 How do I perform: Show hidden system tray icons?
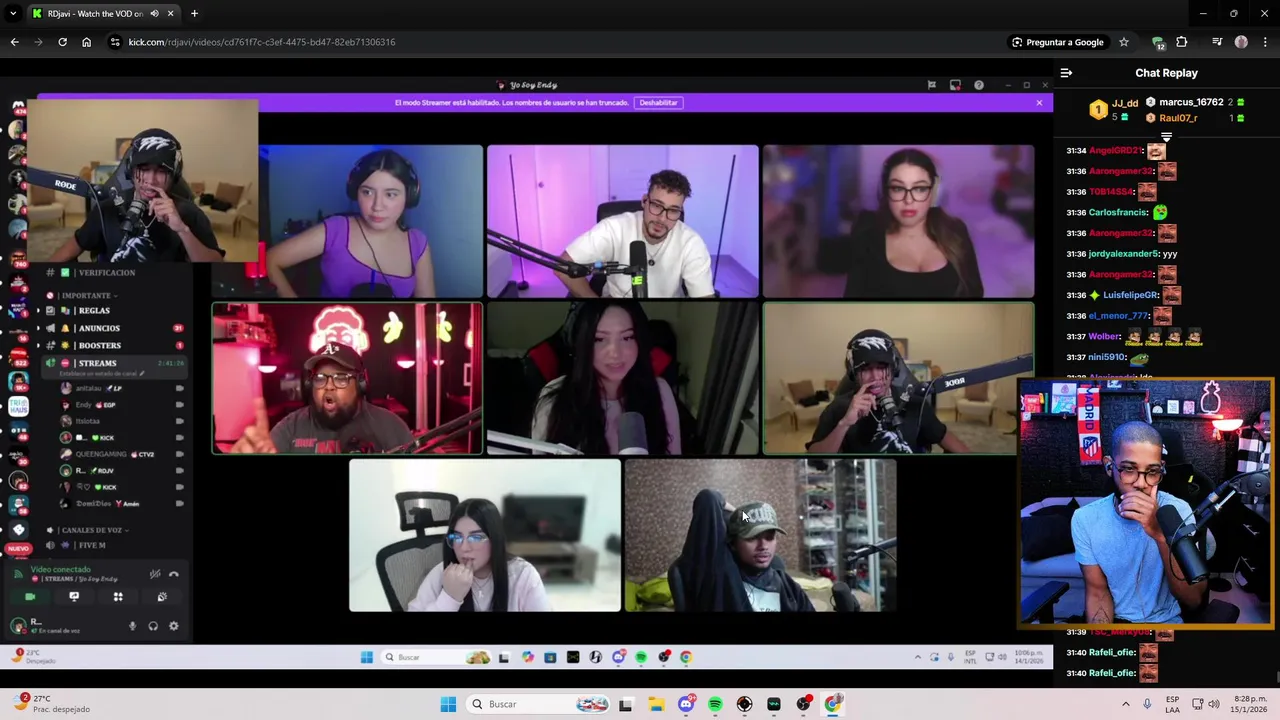point(1125,704)
